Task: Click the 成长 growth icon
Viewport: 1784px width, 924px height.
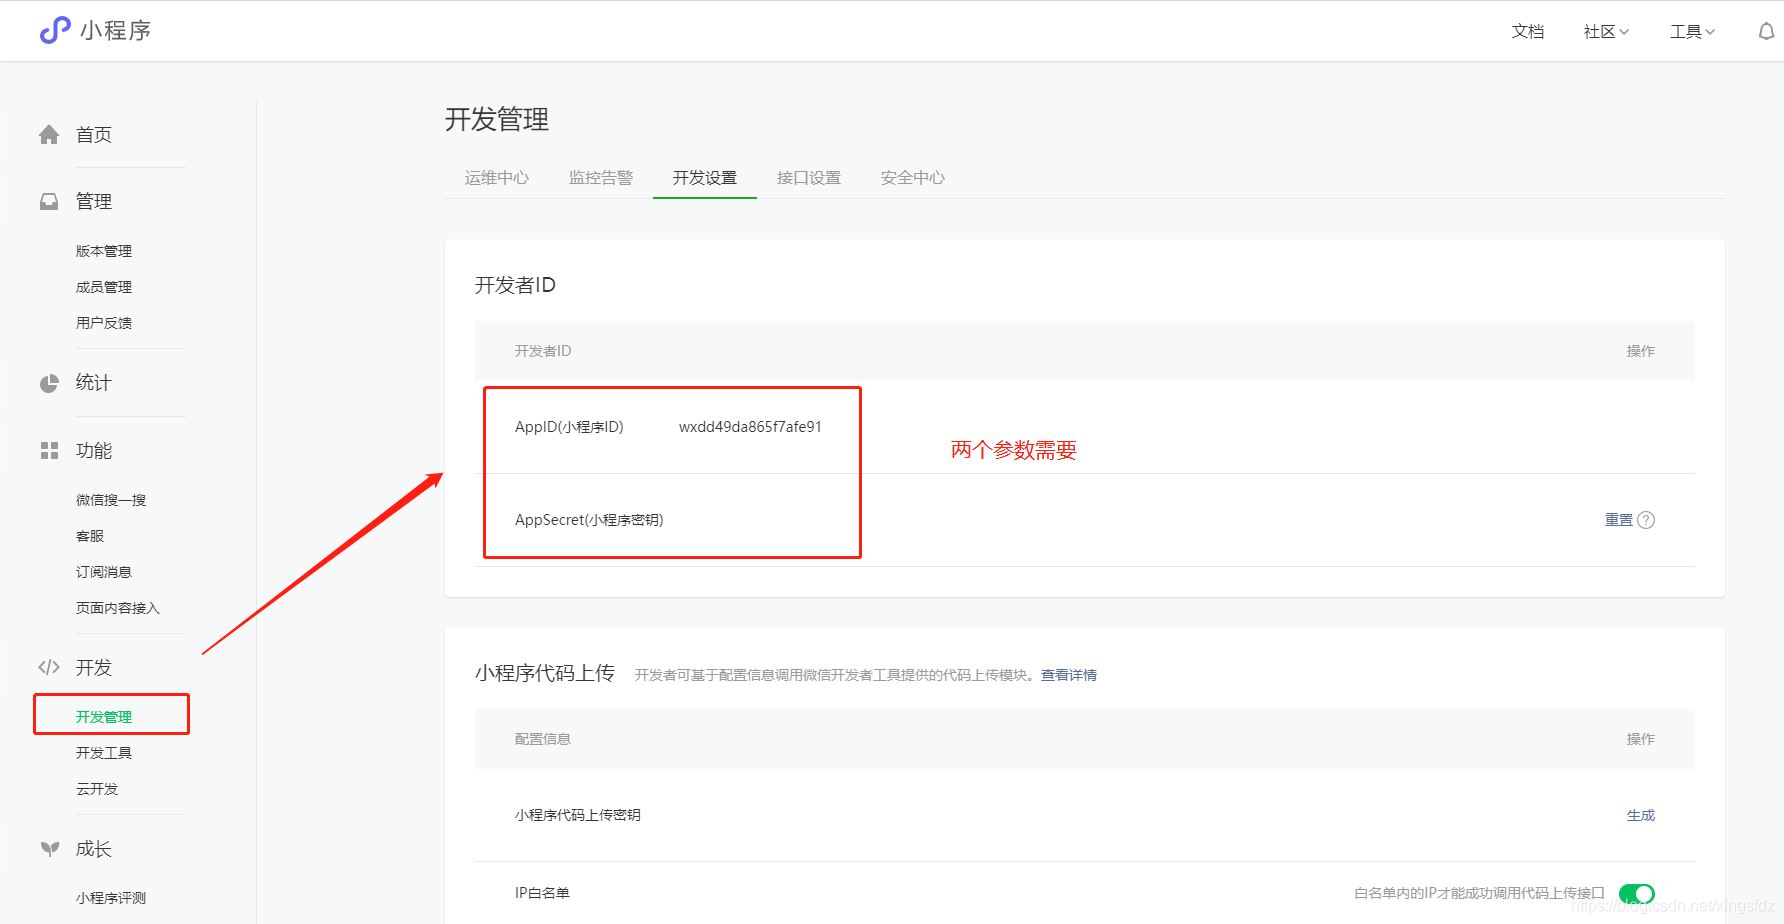Action: coord(48,848)
